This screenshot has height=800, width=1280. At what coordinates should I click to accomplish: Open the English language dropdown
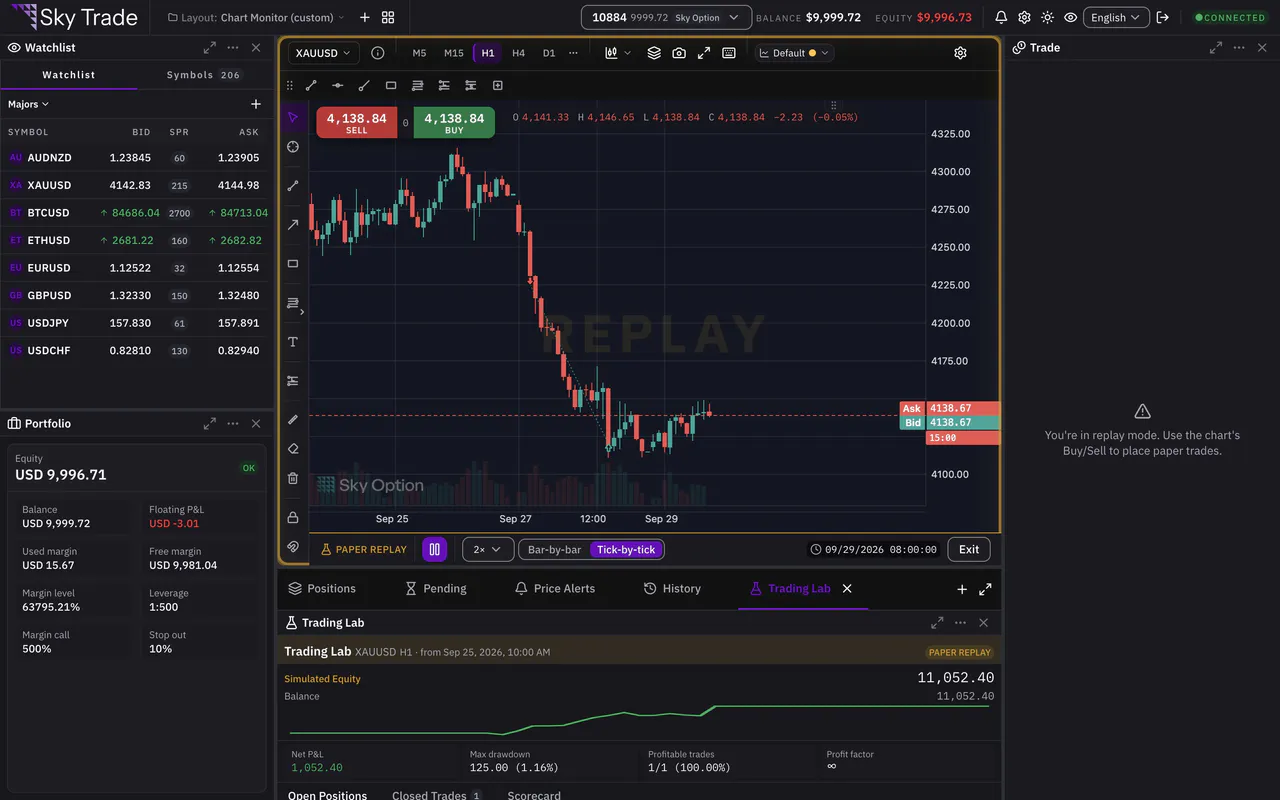pyautogui.click(x=1115, y=17)
